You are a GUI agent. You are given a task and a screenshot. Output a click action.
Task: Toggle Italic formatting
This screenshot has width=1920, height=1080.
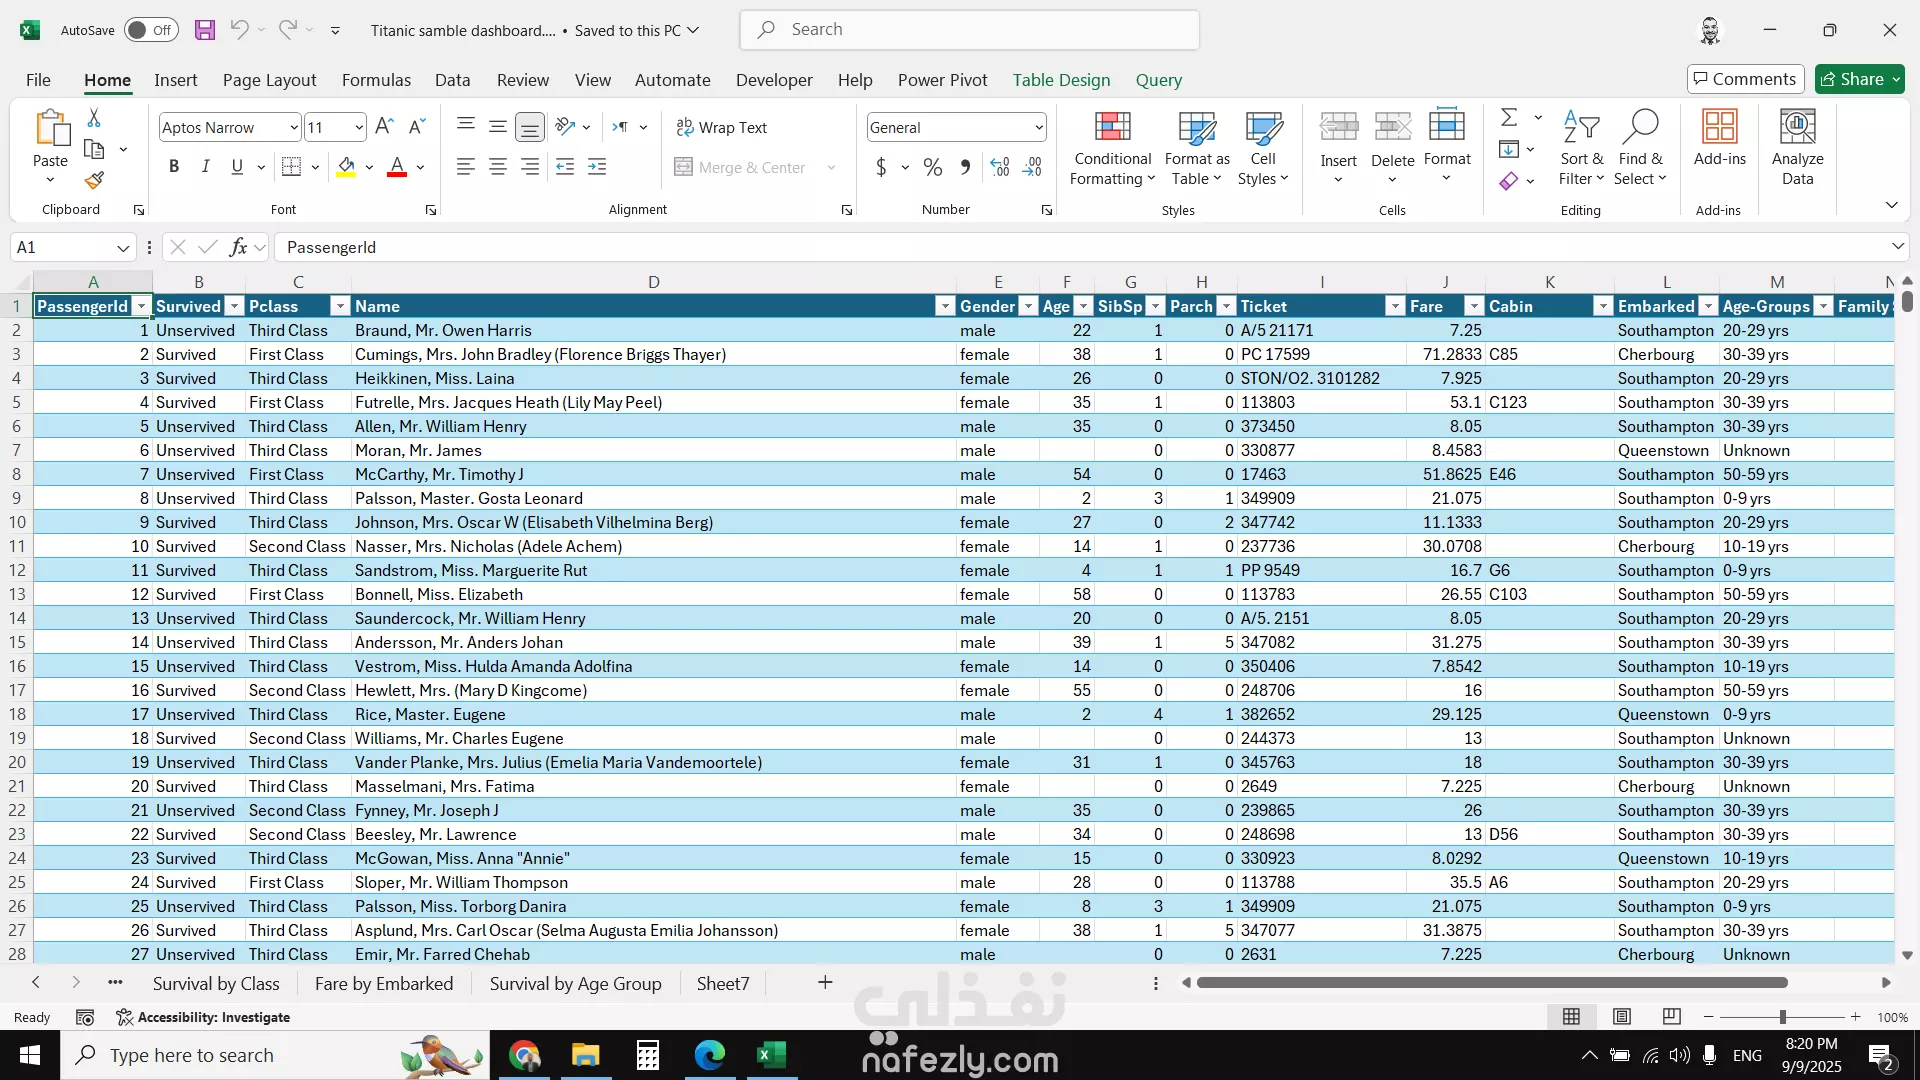pyautogui.click(x=206, y=167)
